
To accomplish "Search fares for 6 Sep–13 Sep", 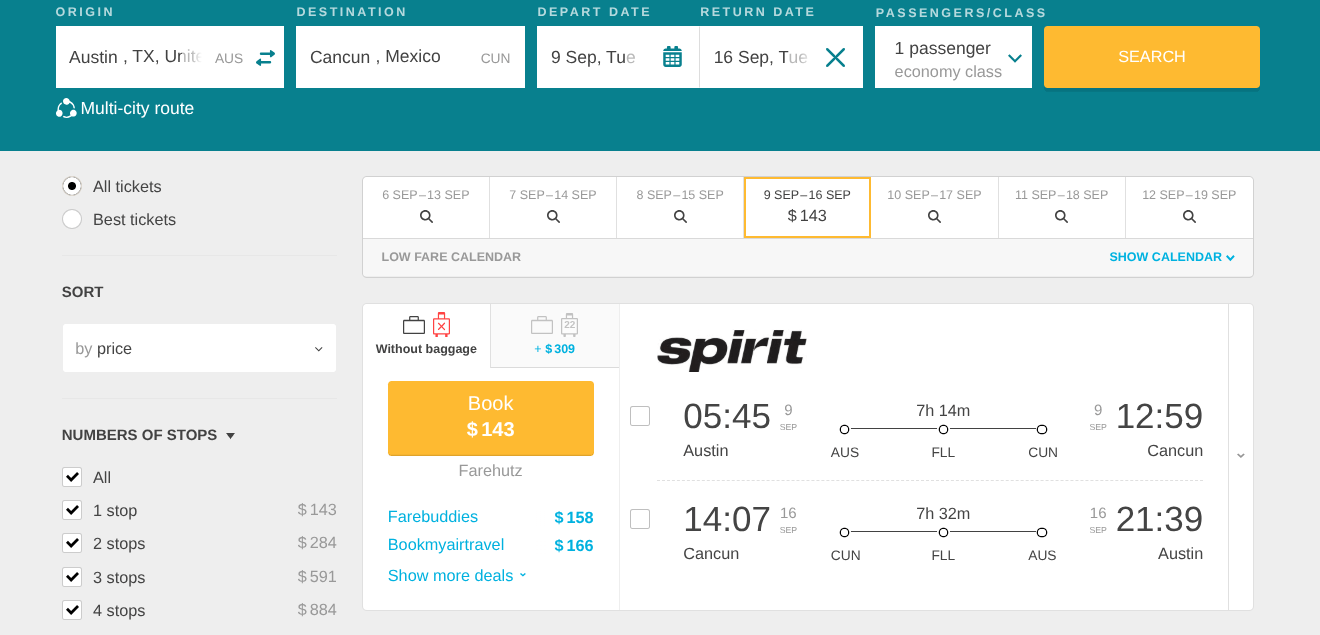I will coord(426,216).
